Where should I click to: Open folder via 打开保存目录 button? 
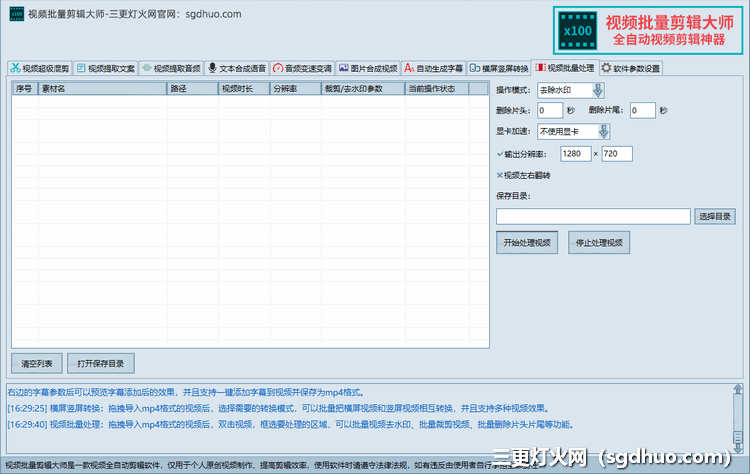point(100,364)
